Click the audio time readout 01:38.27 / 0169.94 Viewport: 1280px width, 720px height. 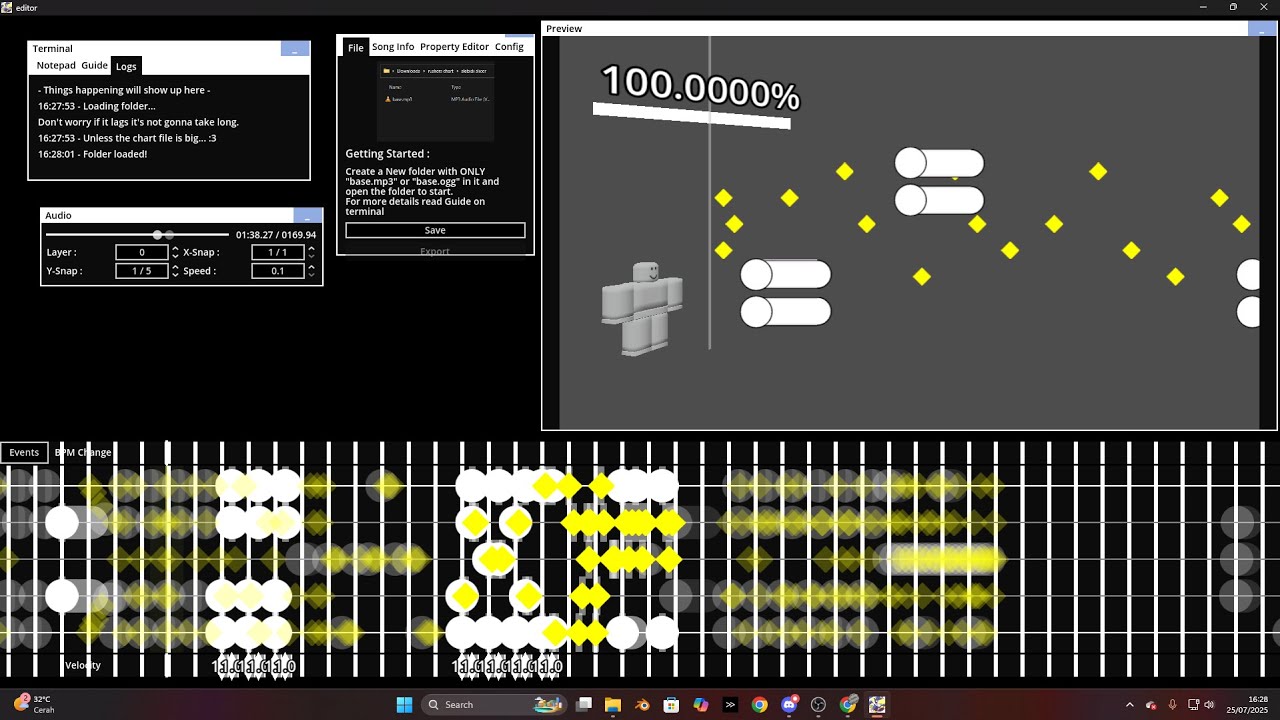pyautogui.click(x=276, y=235)
